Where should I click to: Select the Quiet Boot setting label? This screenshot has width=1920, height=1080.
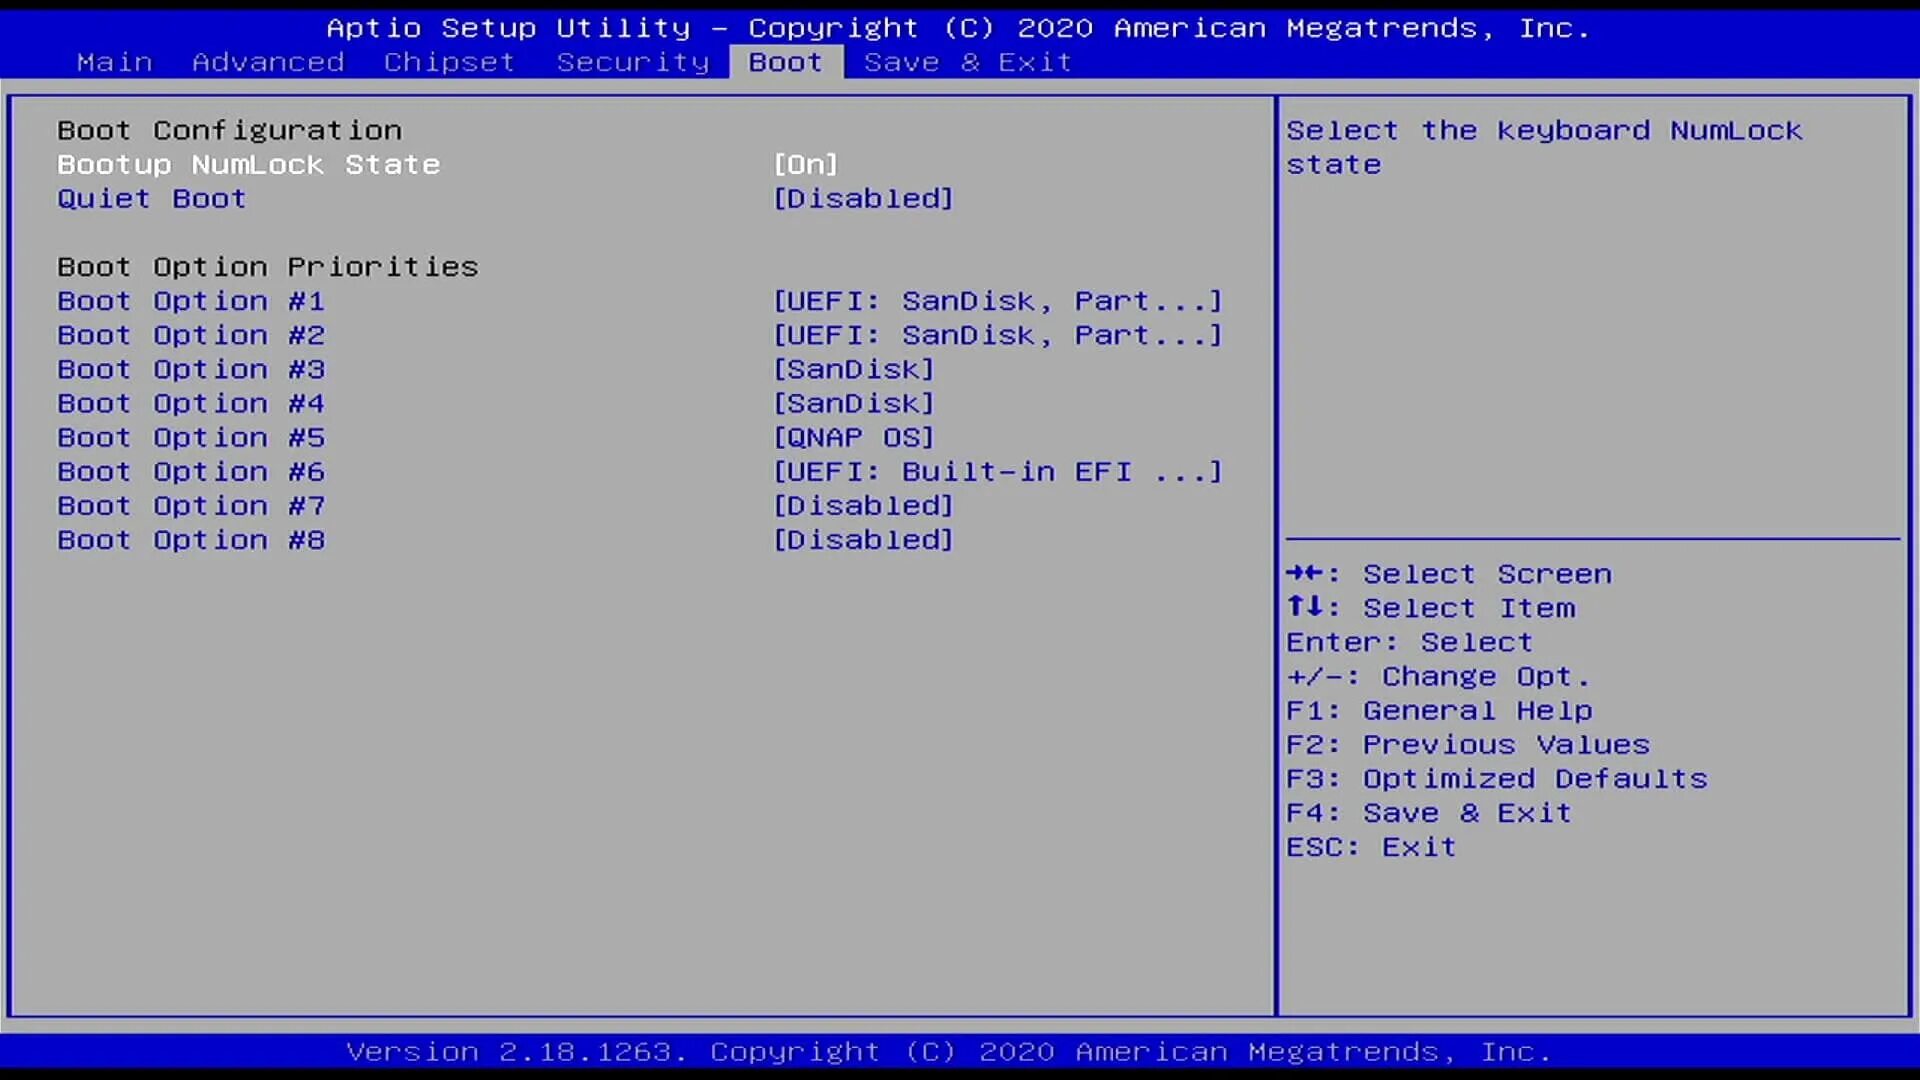coord(151,198)
